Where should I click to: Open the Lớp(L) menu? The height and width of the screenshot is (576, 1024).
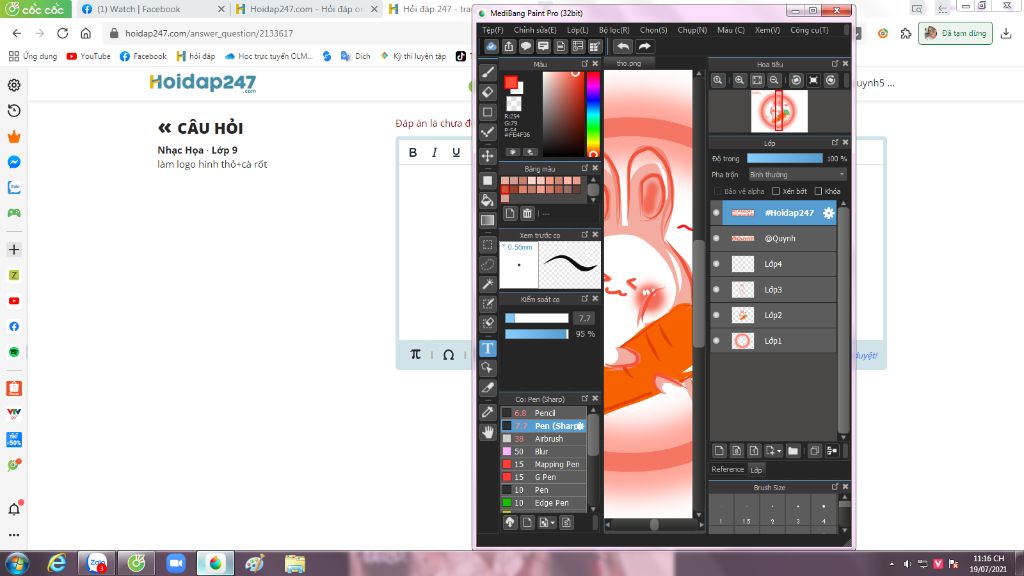click(x=577, y=30)
